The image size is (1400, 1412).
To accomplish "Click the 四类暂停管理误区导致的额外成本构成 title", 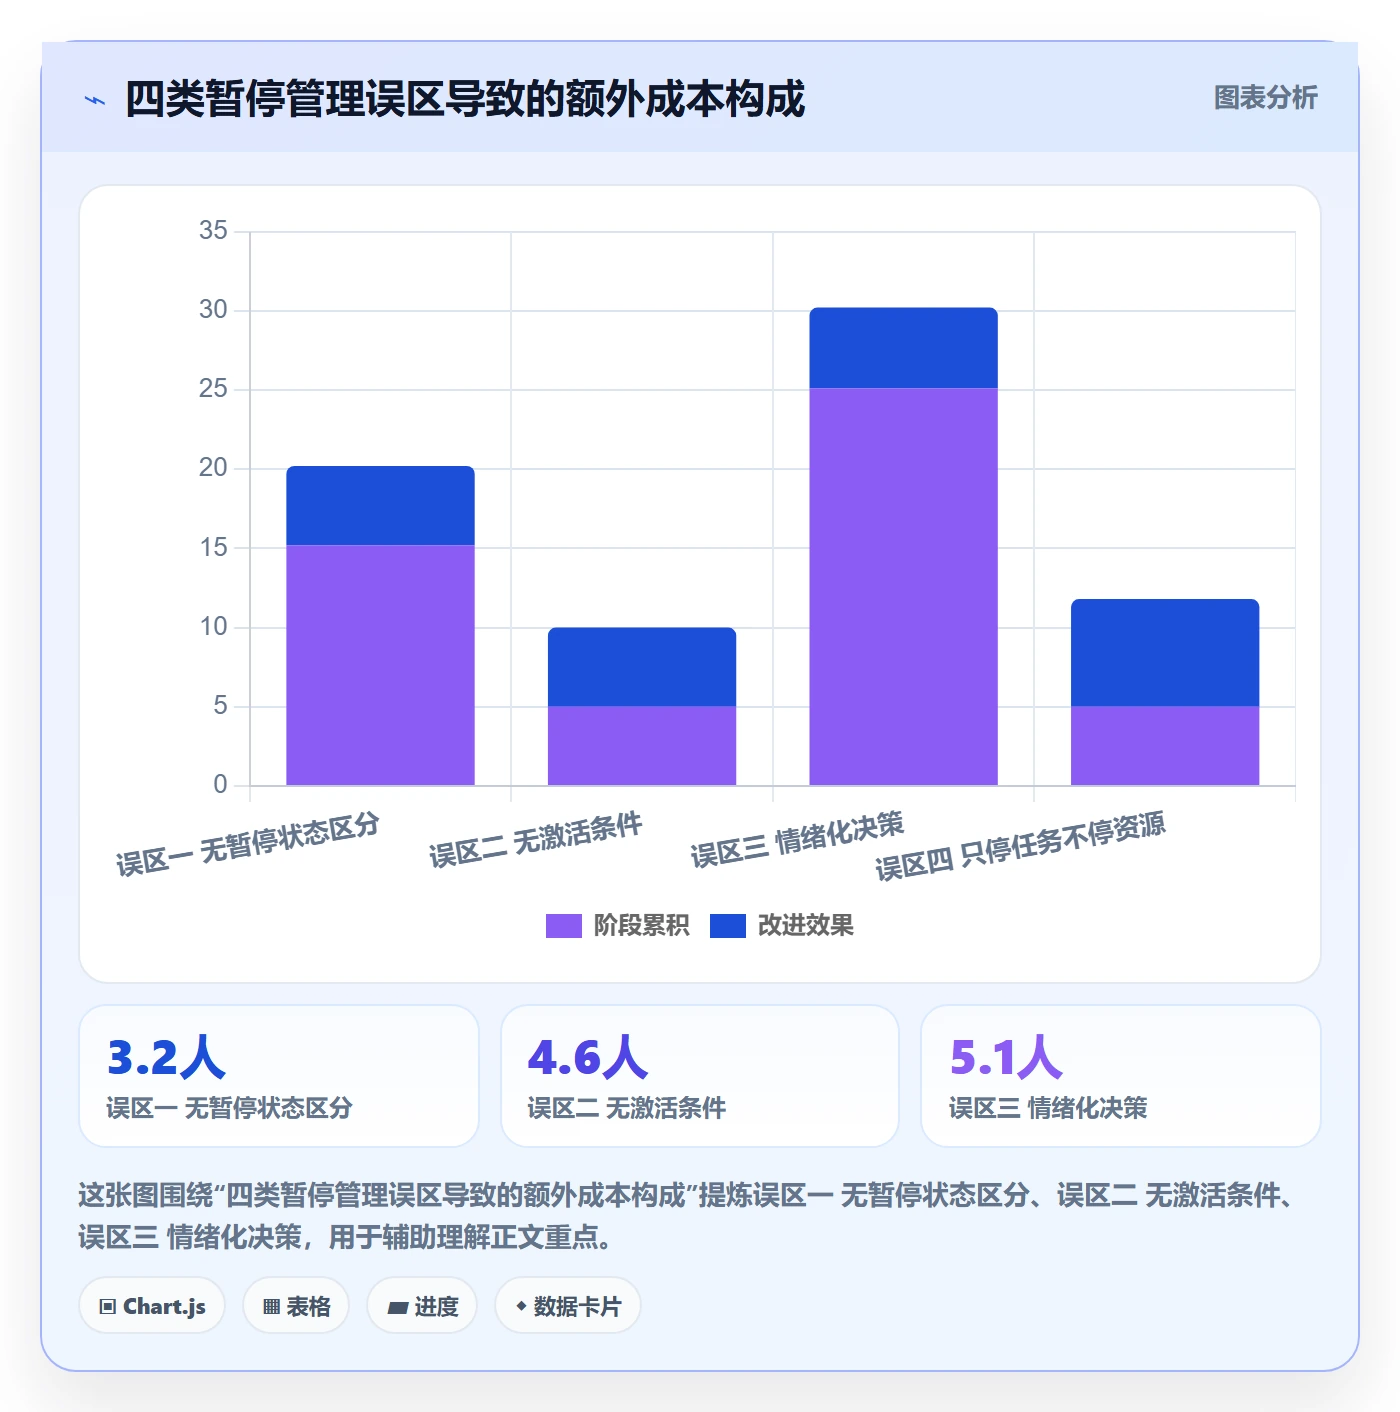I will click(x=465, y=100).
